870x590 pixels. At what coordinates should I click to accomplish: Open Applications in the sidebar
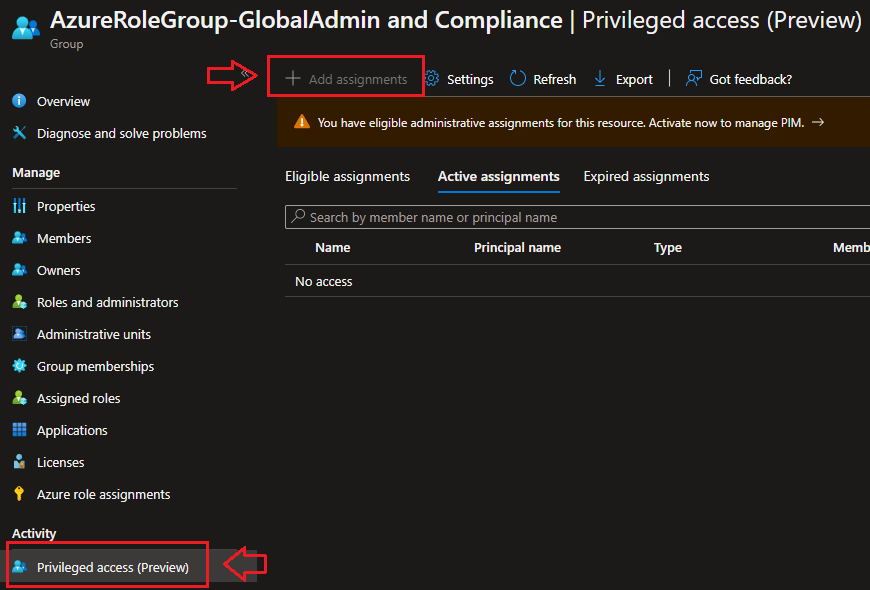tap(72, 430)
